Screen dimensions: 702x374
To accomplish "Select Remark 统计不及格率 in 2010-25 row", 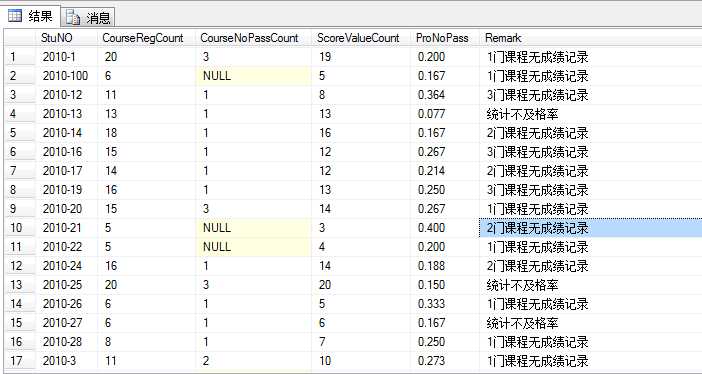I will [x=591, y=285].
